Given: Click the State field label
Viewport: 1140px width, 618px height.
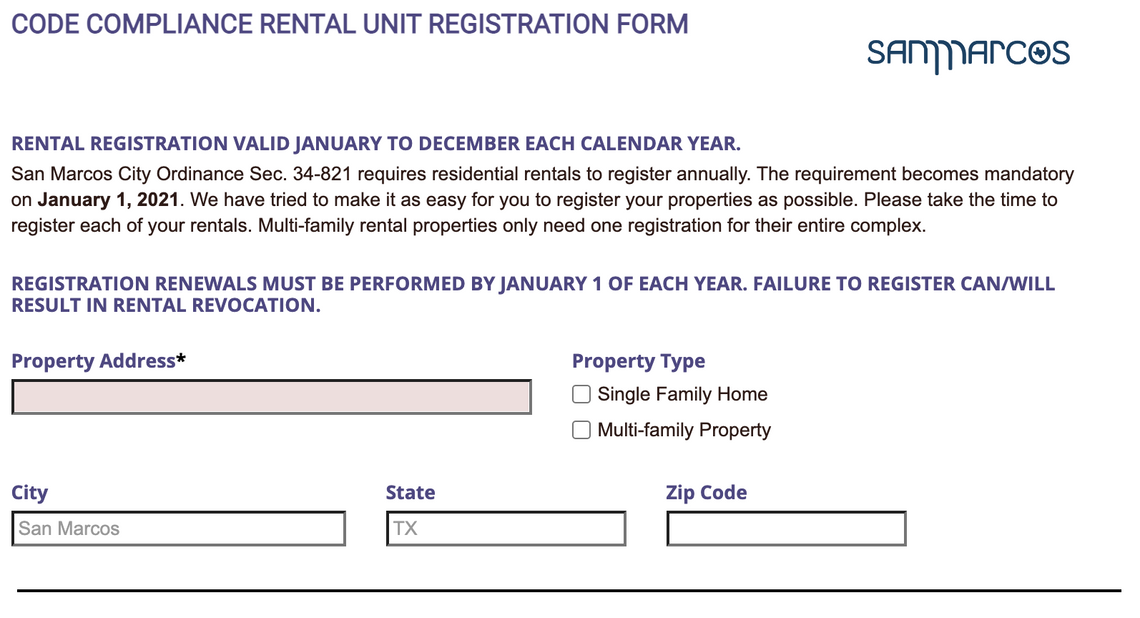Looking at the screenshot, I should (x=410, y=492).
